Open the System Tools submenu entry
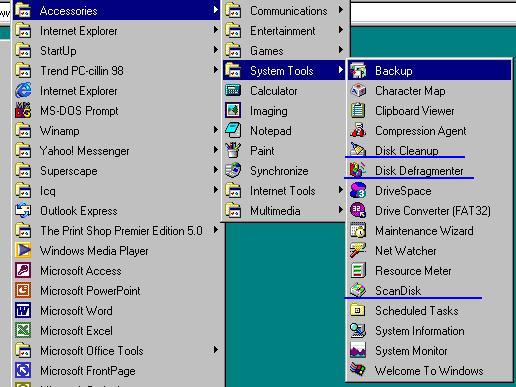516x387 pixels. [x=284, y=71]
